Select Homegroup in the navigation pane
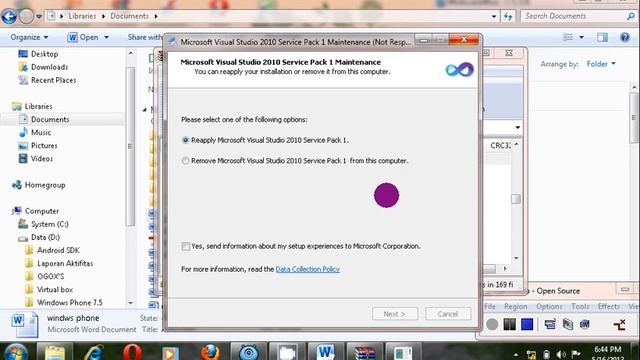Viewport: 640px width, 360px height. (x=45, y=185)
